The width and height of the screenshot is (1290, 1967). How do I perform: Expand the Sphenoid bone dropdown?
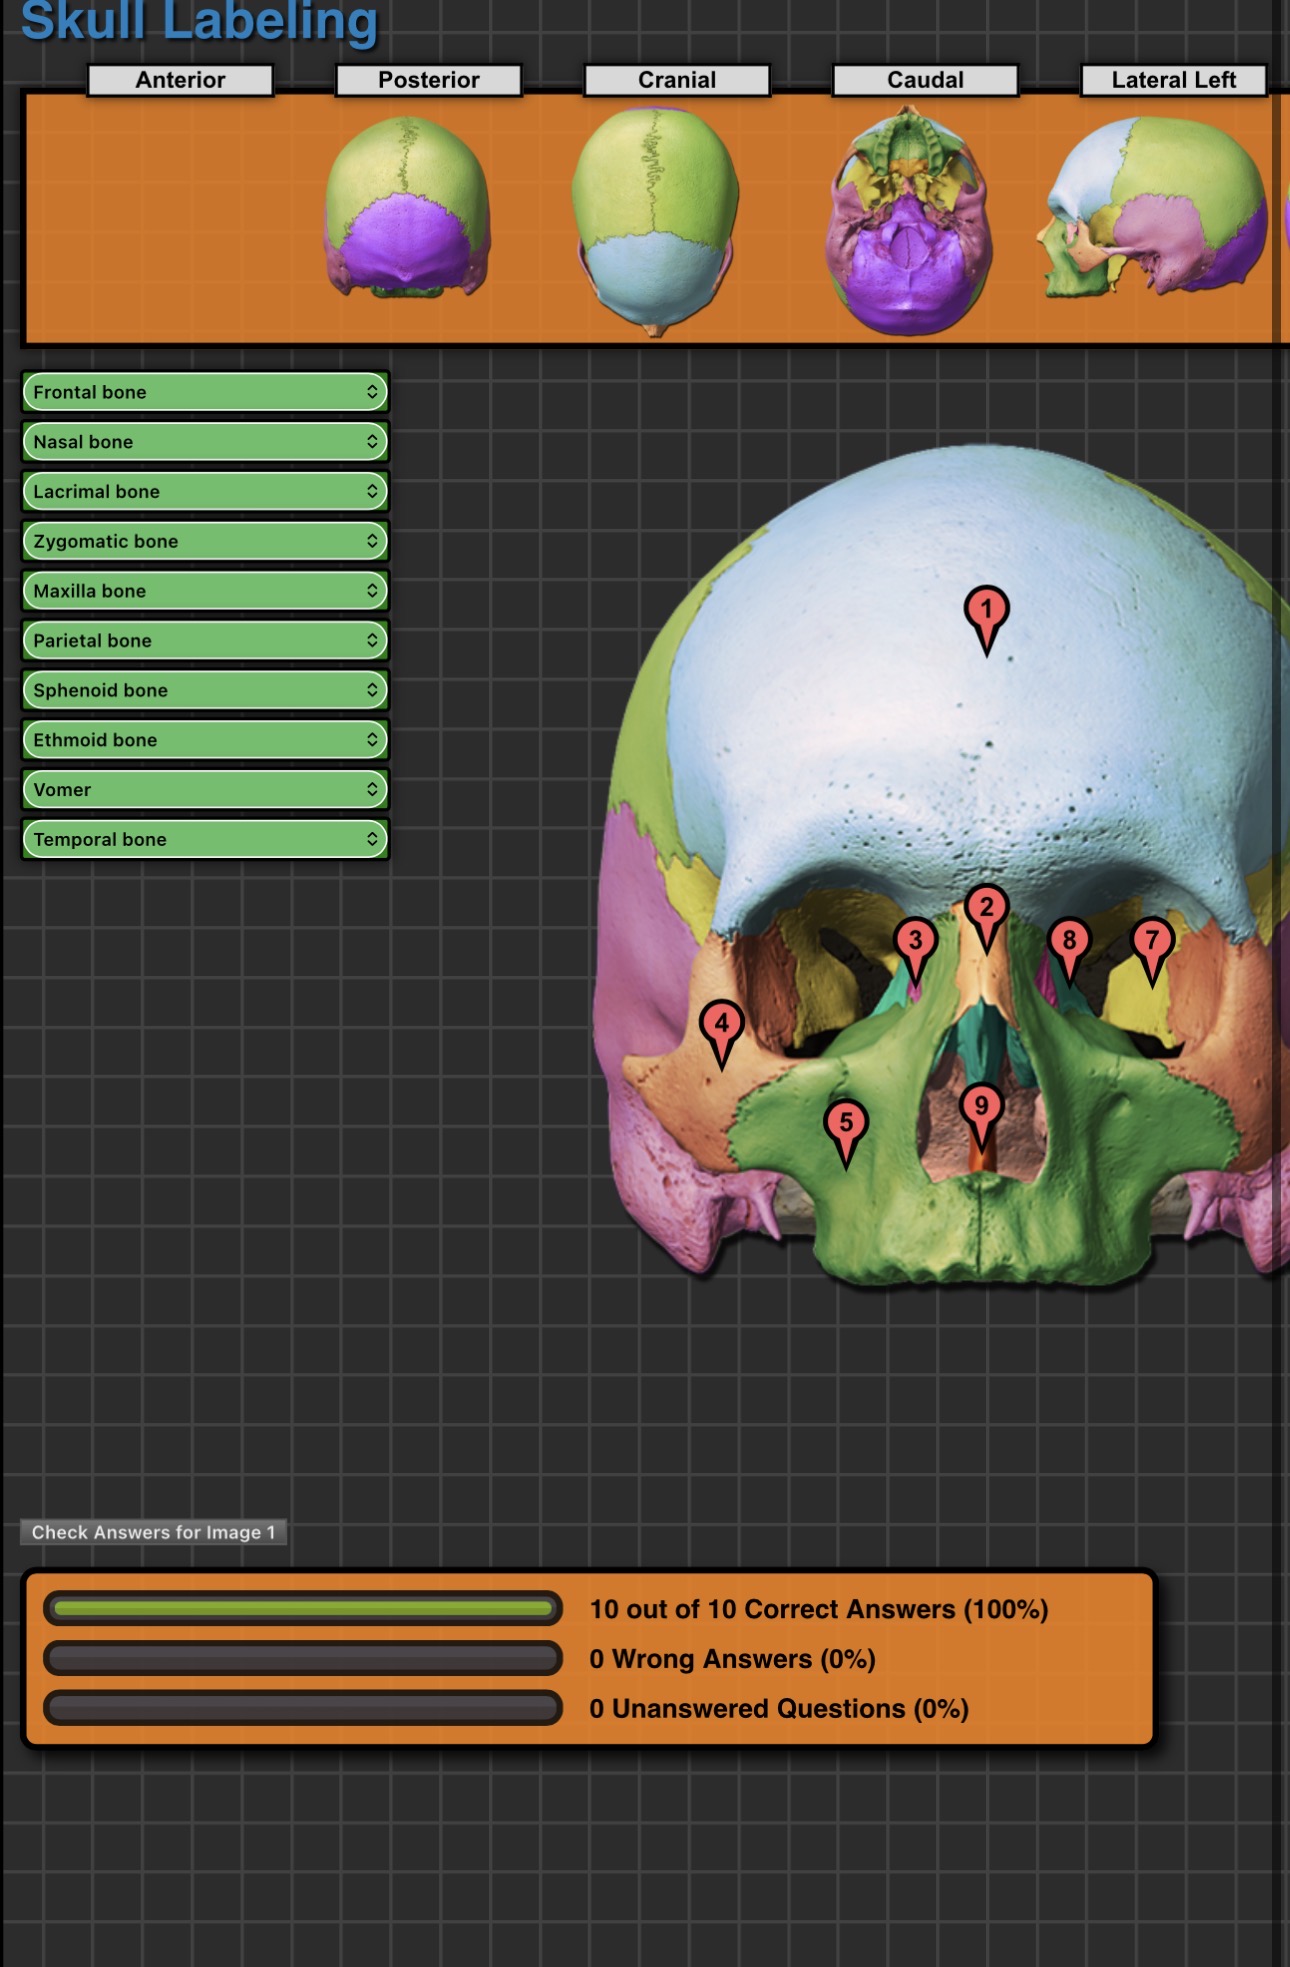pyautogui.click(x=205, y=690)
